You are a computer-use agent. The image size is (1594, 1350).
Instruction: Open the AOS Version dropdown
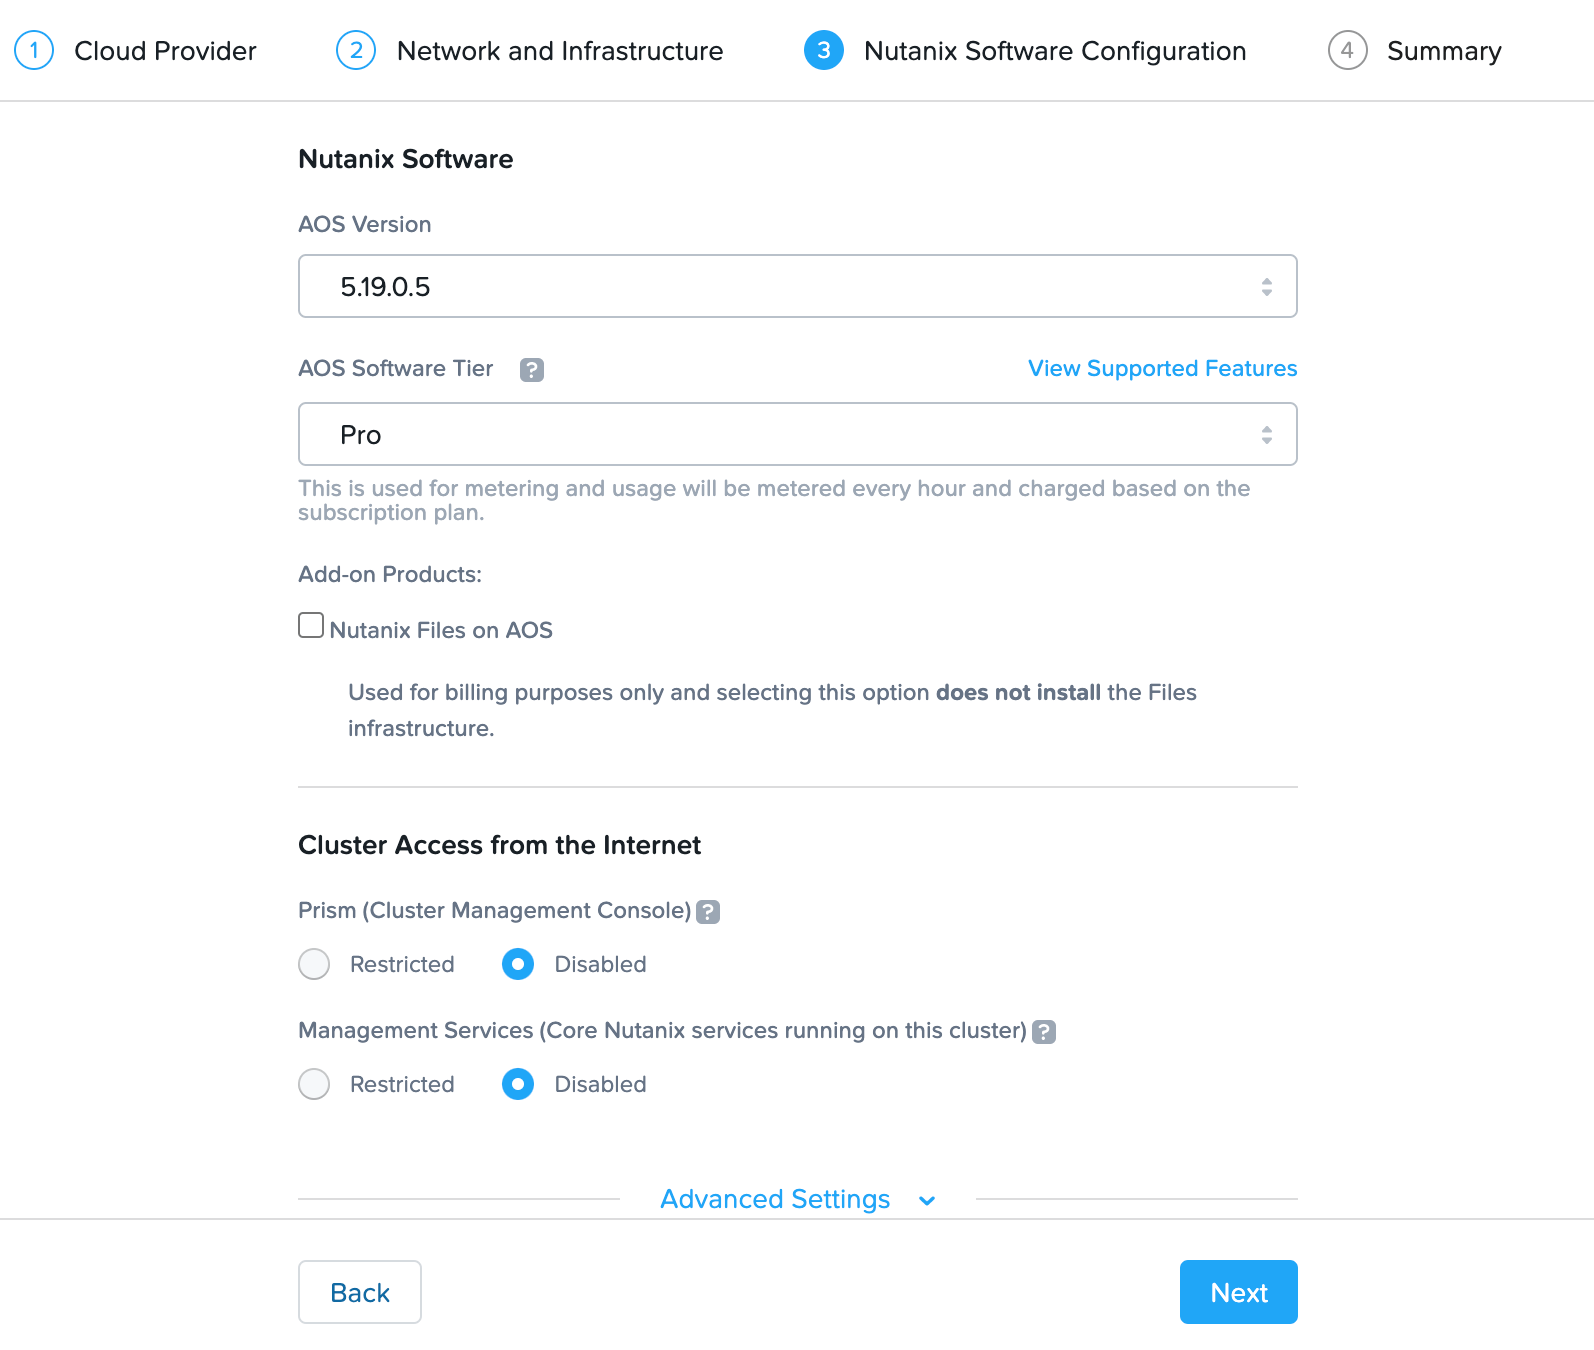(797, 286)
